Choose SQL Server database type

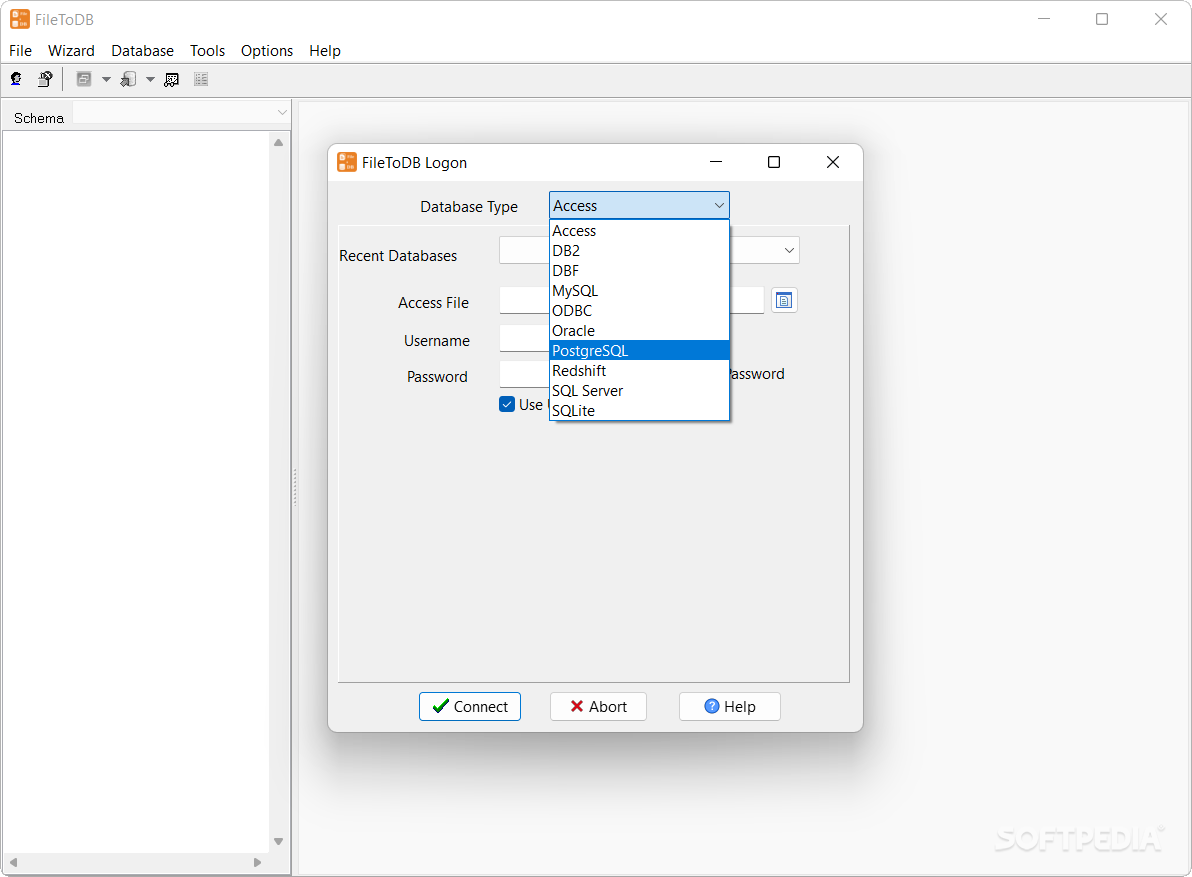[639, 391]
